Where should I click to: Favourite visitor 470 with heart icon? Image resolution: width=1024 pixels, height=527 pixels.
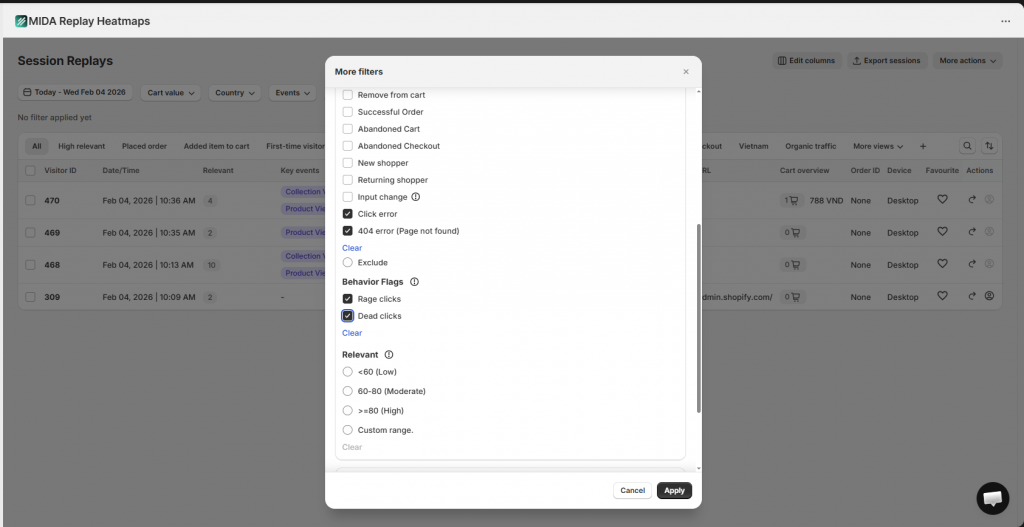click(942, 200)
